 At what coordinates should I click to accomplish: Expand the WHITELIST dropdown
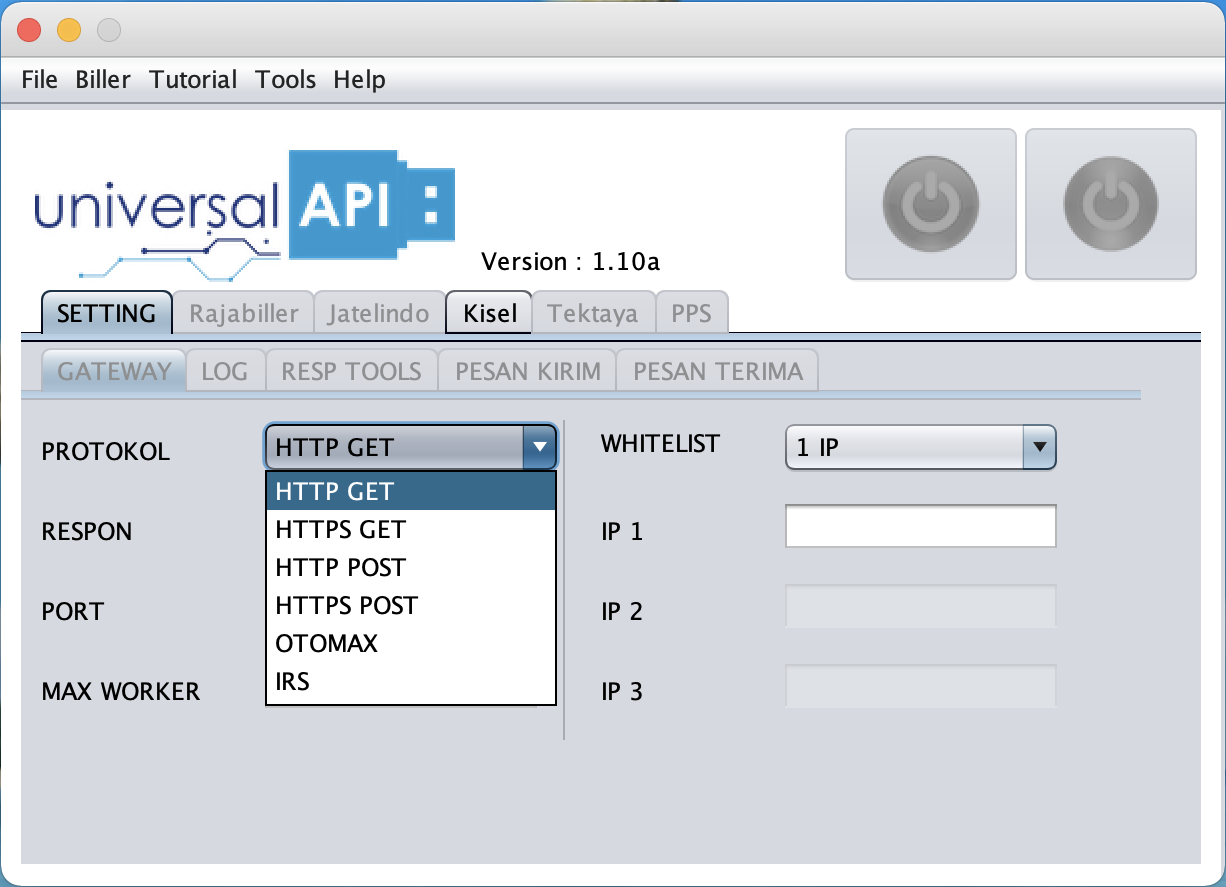(x=921, y=448)
